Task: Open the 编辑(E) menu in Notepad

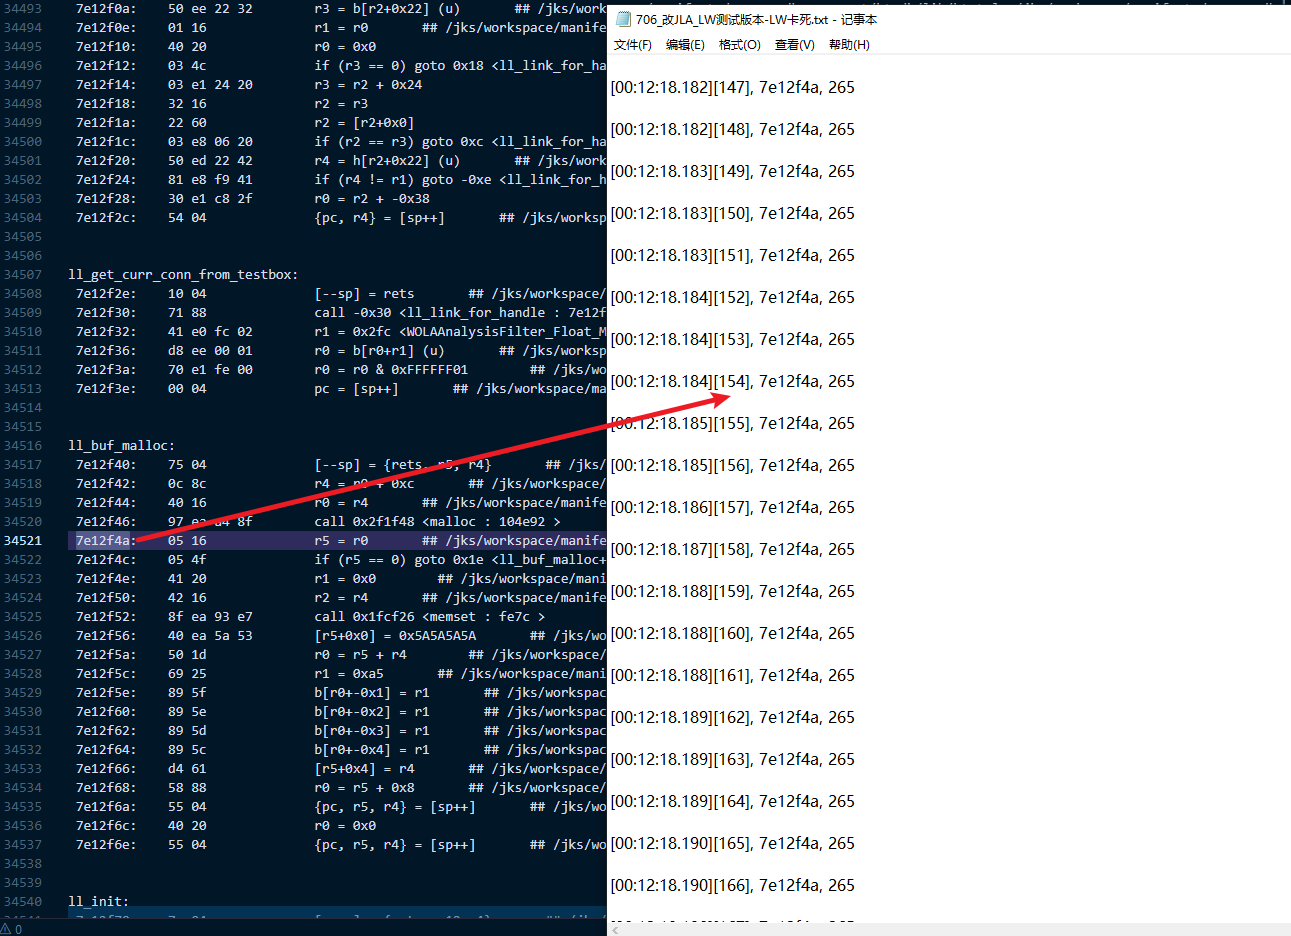Action: click(x=685, y=45)
